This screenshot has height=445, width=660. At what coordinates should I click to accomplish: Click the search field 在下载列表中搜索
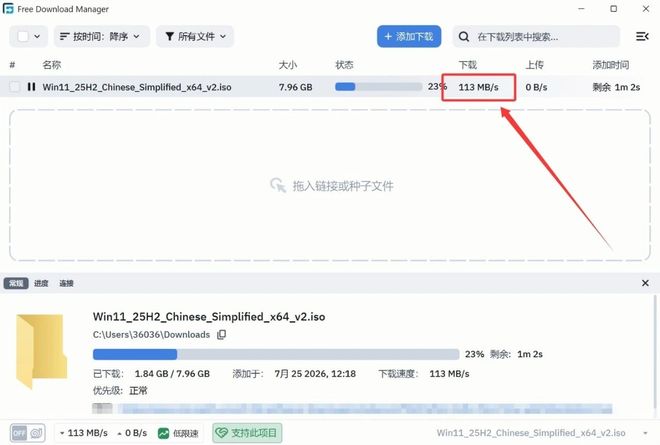point(536,37)
